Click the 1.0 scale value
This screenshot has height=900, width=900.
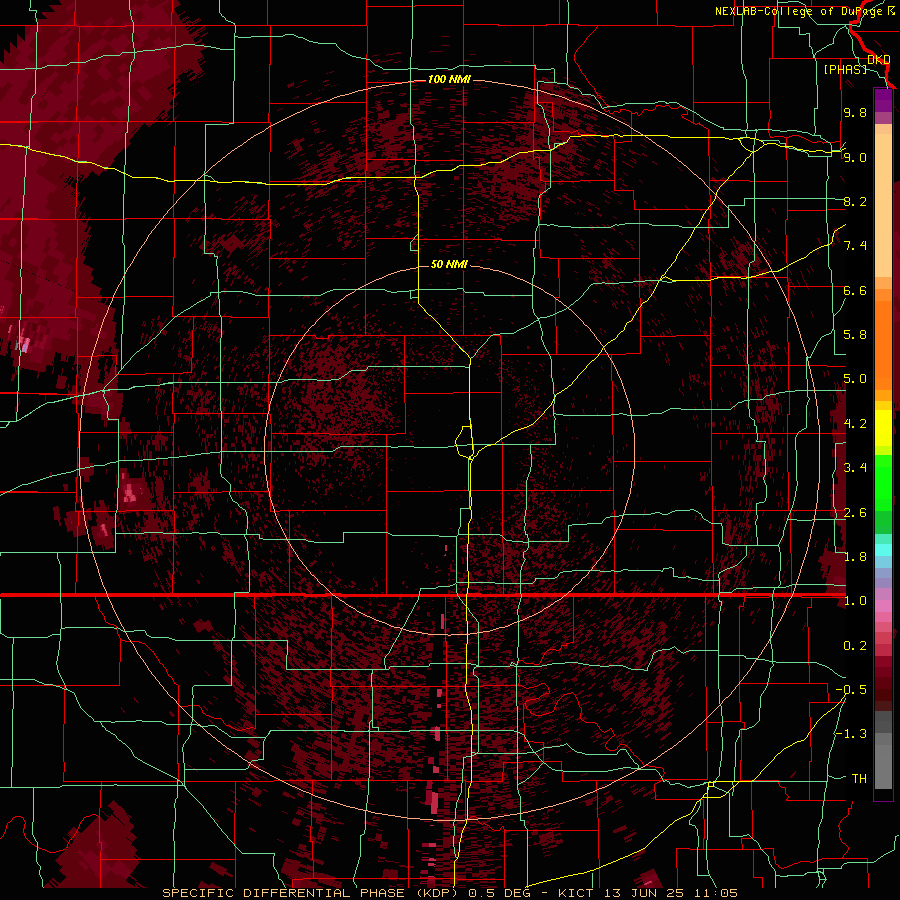[855, 601]
